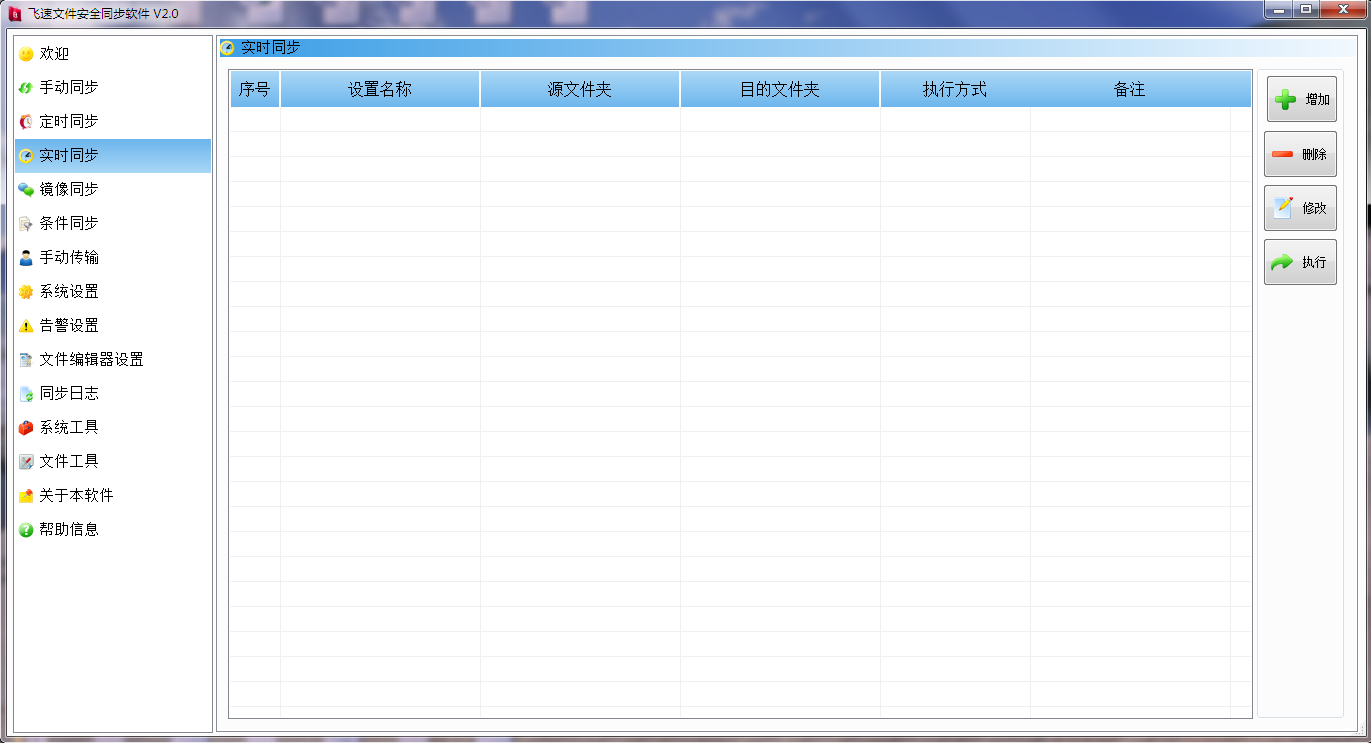Click the 备注 column header
Viewport: 1371px width, 743px height.
[x=1130, y=89]
